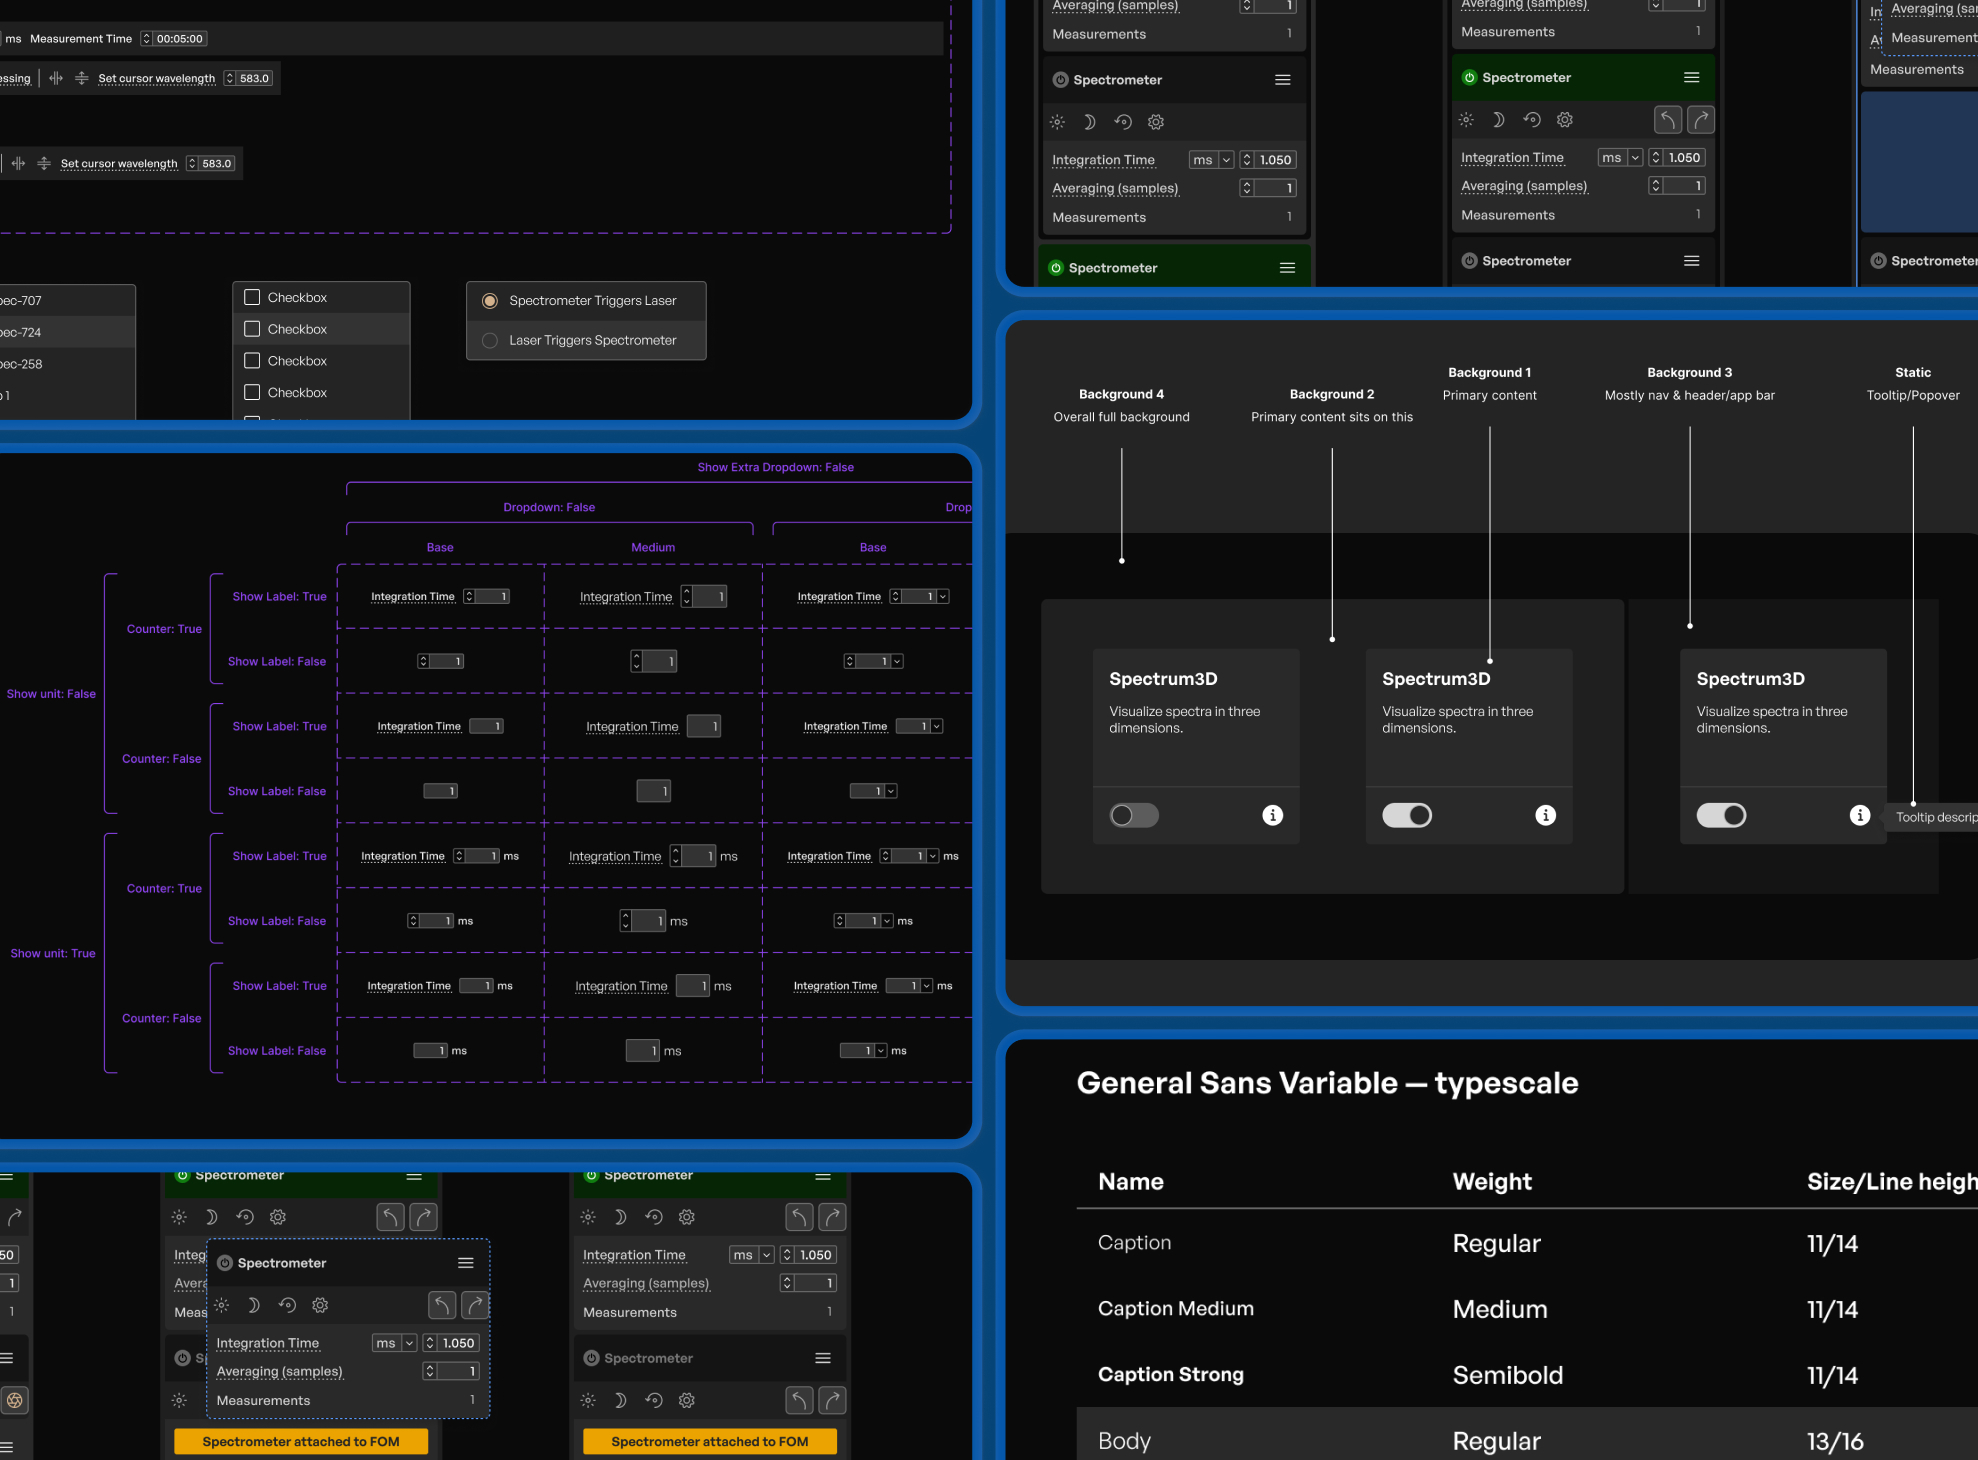The width and height of the screenshot is (1978, 1460).
Task: Check the topmost Checkbox in the checkbox list
Action: (252, 297)
